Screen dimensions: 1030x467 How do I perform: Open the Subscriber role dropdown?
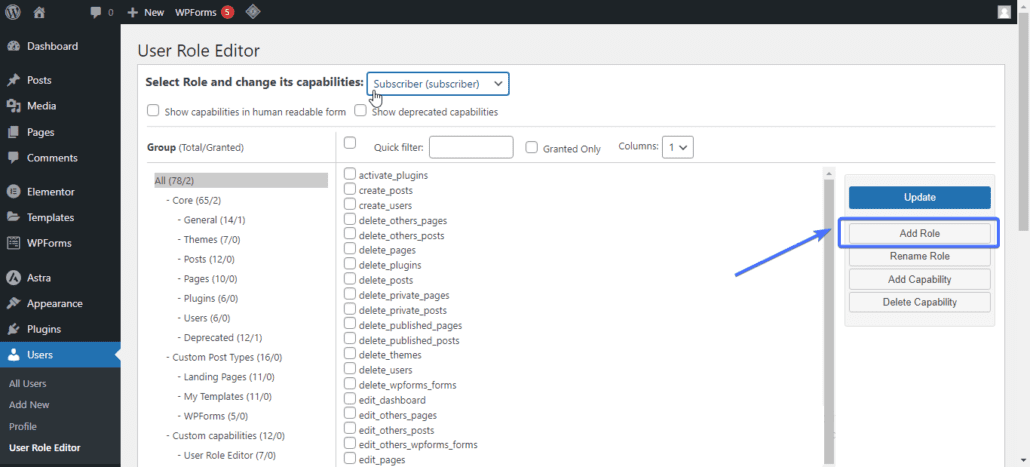[x=438, y=84]
